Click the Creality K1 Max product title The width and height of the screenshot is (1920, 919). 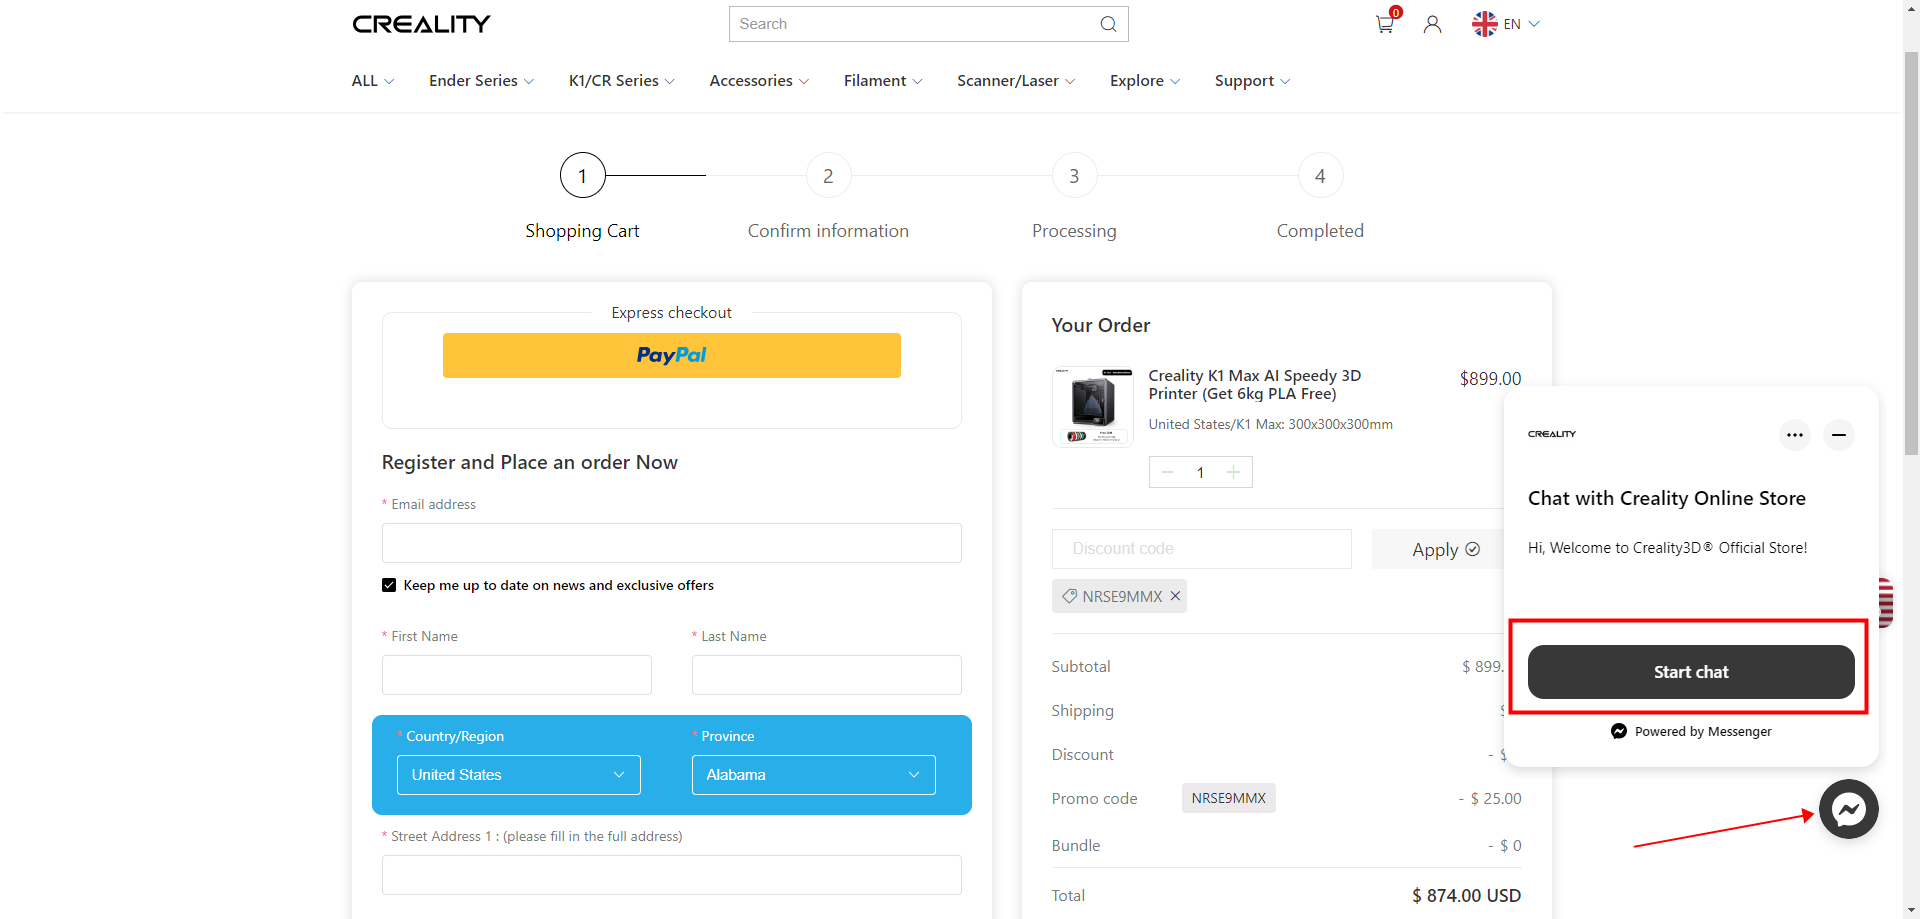click(1254, 385)
